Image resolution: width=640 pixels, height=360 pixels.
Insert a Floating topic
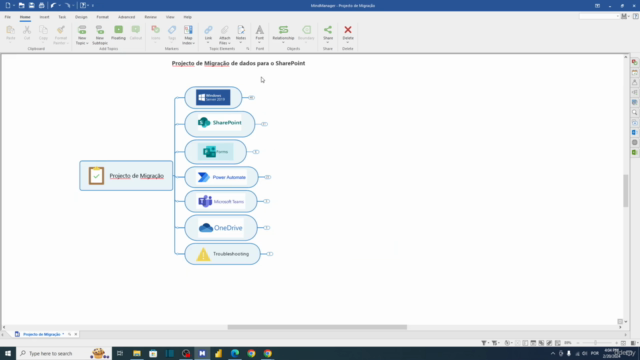tap(118, 33)
